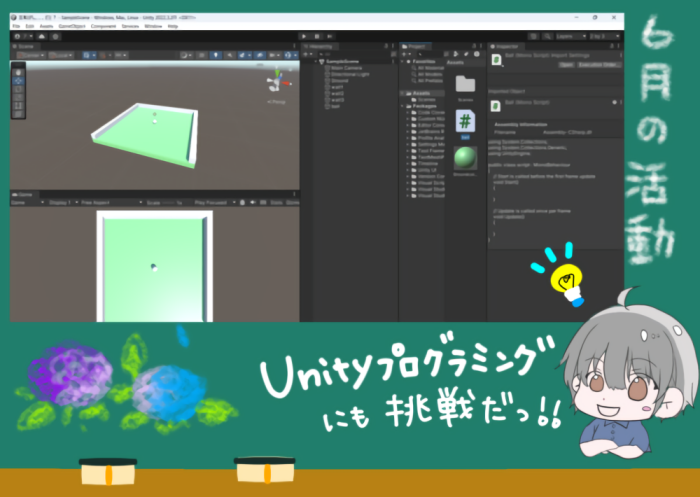The height and width of the screenshot is (497, 700).
Task: Select the Ball C# script asset
Action: pyautogui.click(x=464, y=122)
